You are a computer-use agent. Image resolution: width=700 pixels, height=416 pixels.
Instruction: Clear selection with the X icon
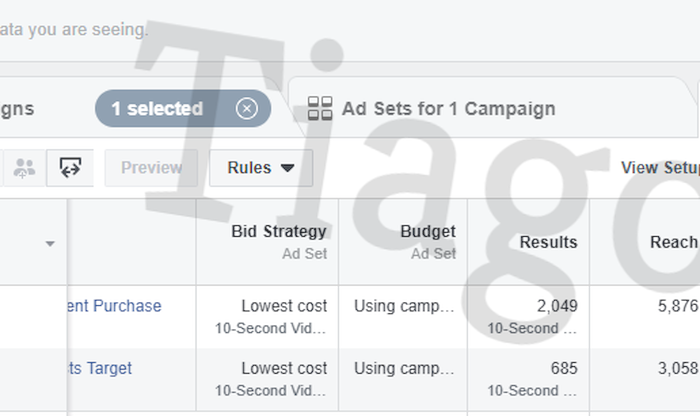(x=246, y=109)
